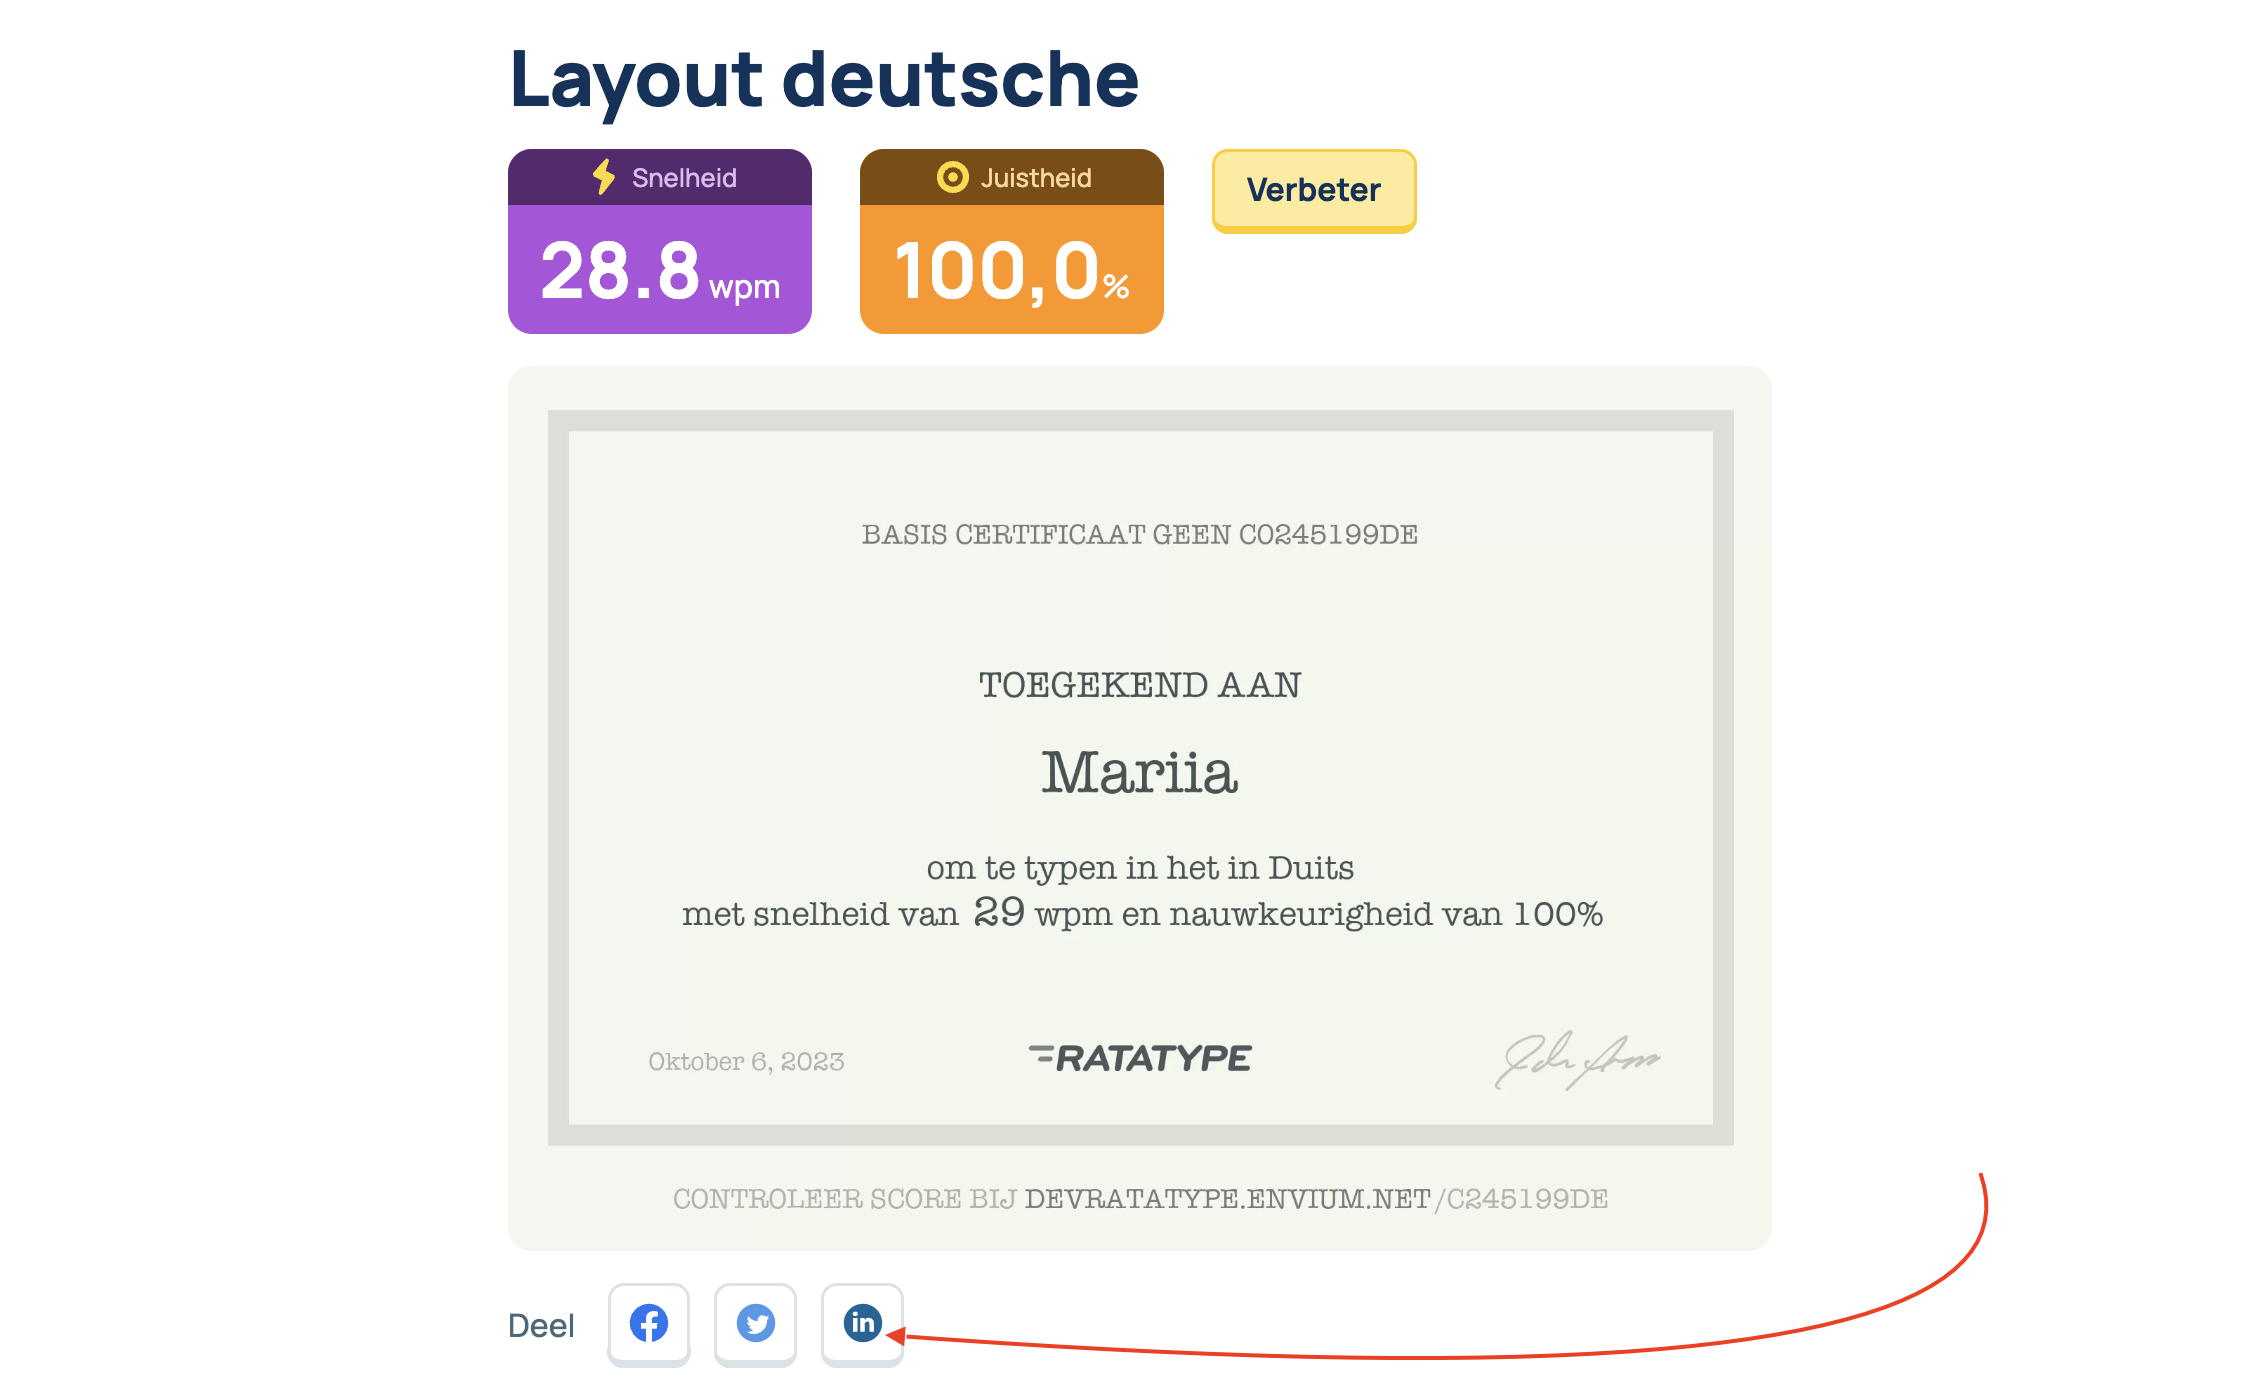Click the TOEGEKEND AAN text
2246x1396 pixels.
[1140, 685]
